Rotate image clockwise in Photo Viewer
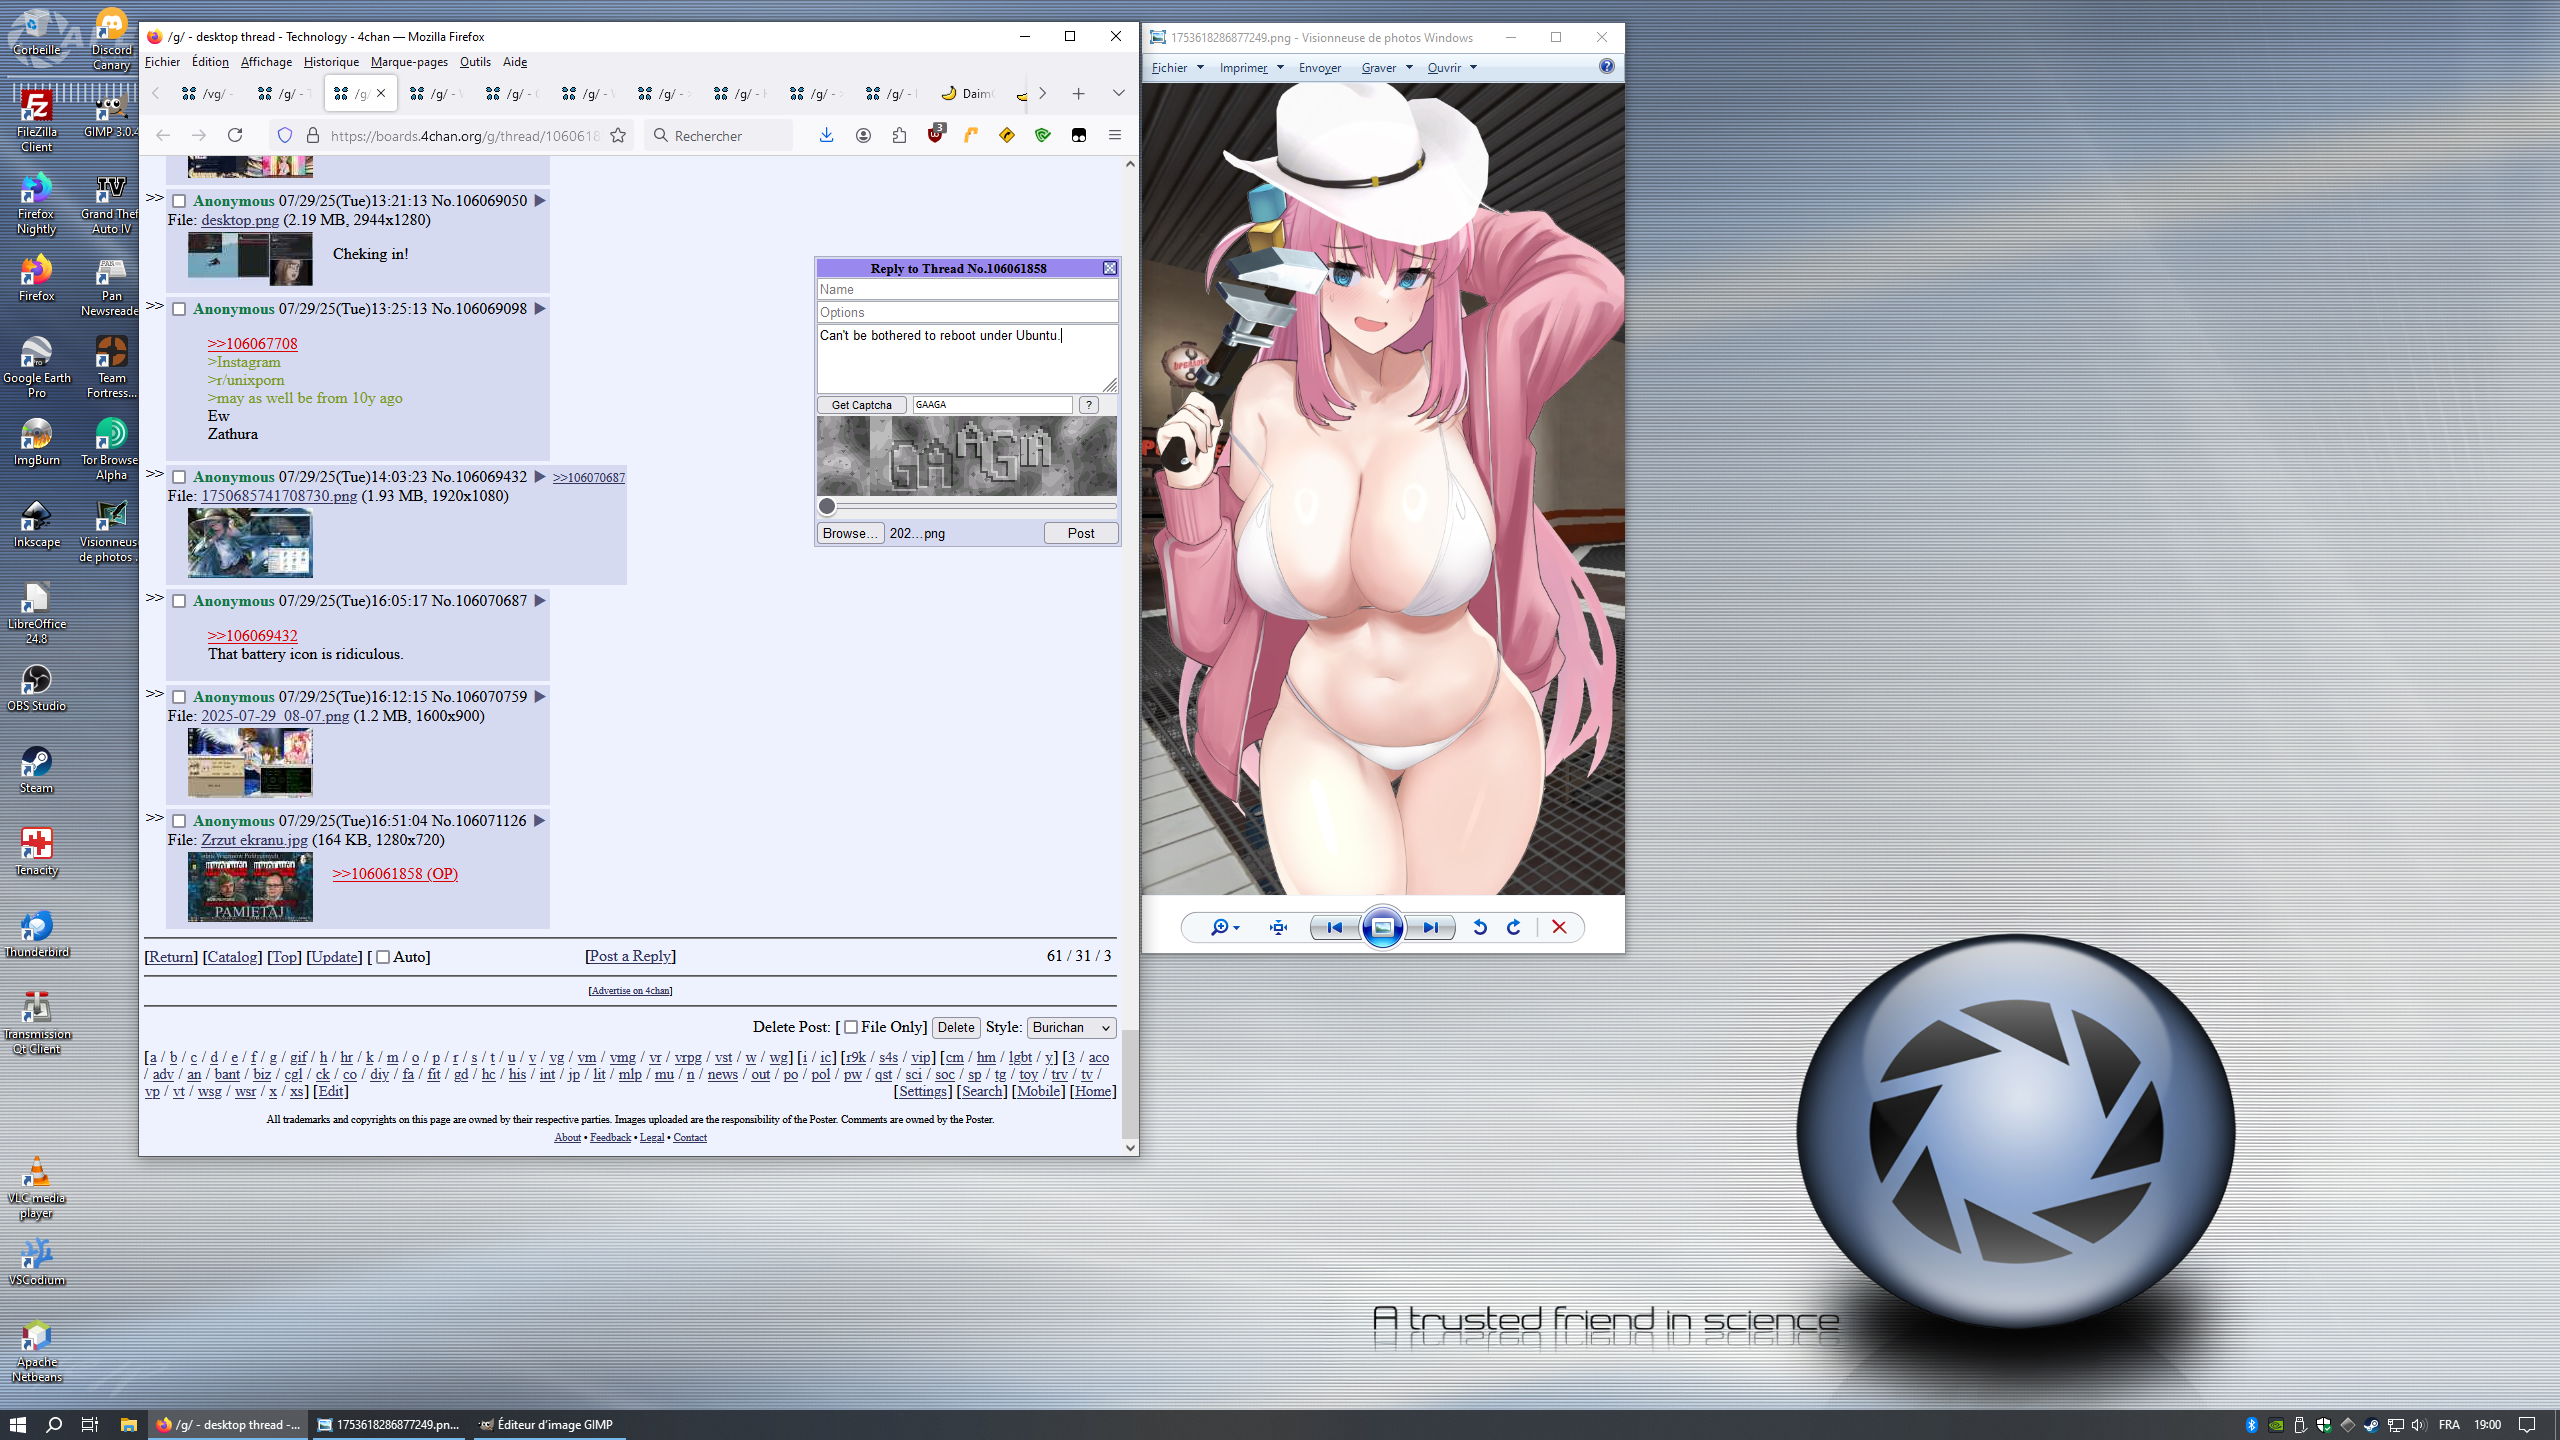2560x1440 pixels. click(x=1514, y=927)
